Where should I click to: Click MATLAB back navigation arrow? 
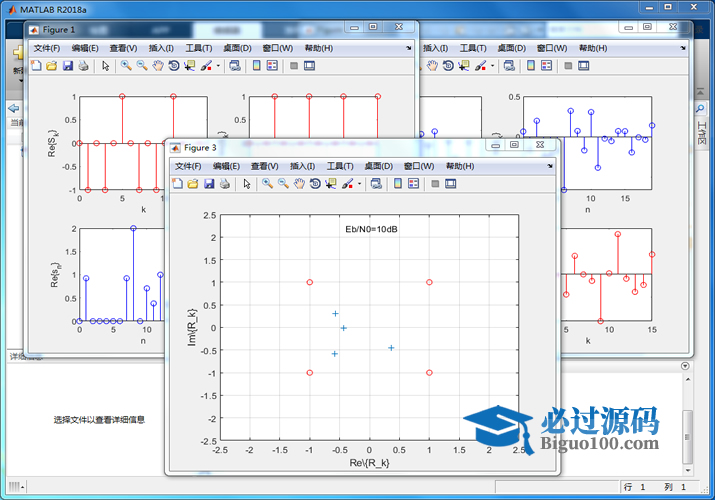pyautogui.click(x=14, y=108)
